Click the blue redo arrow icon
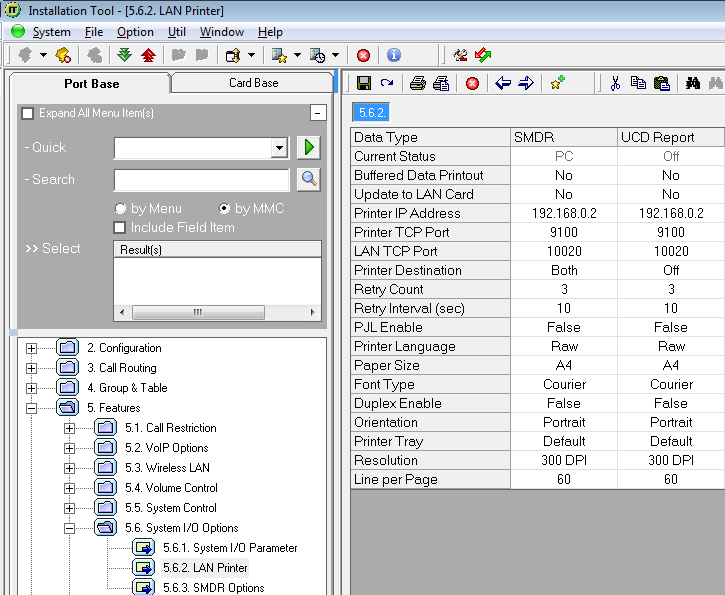The width and height of the screenshot is (725, 595). coord(387,83)
